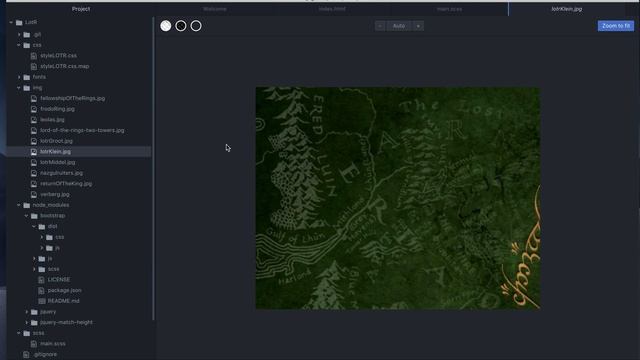Screen dimensions: 640x360
Task: Click the dist folder icon
Action: tap(42, 227)
